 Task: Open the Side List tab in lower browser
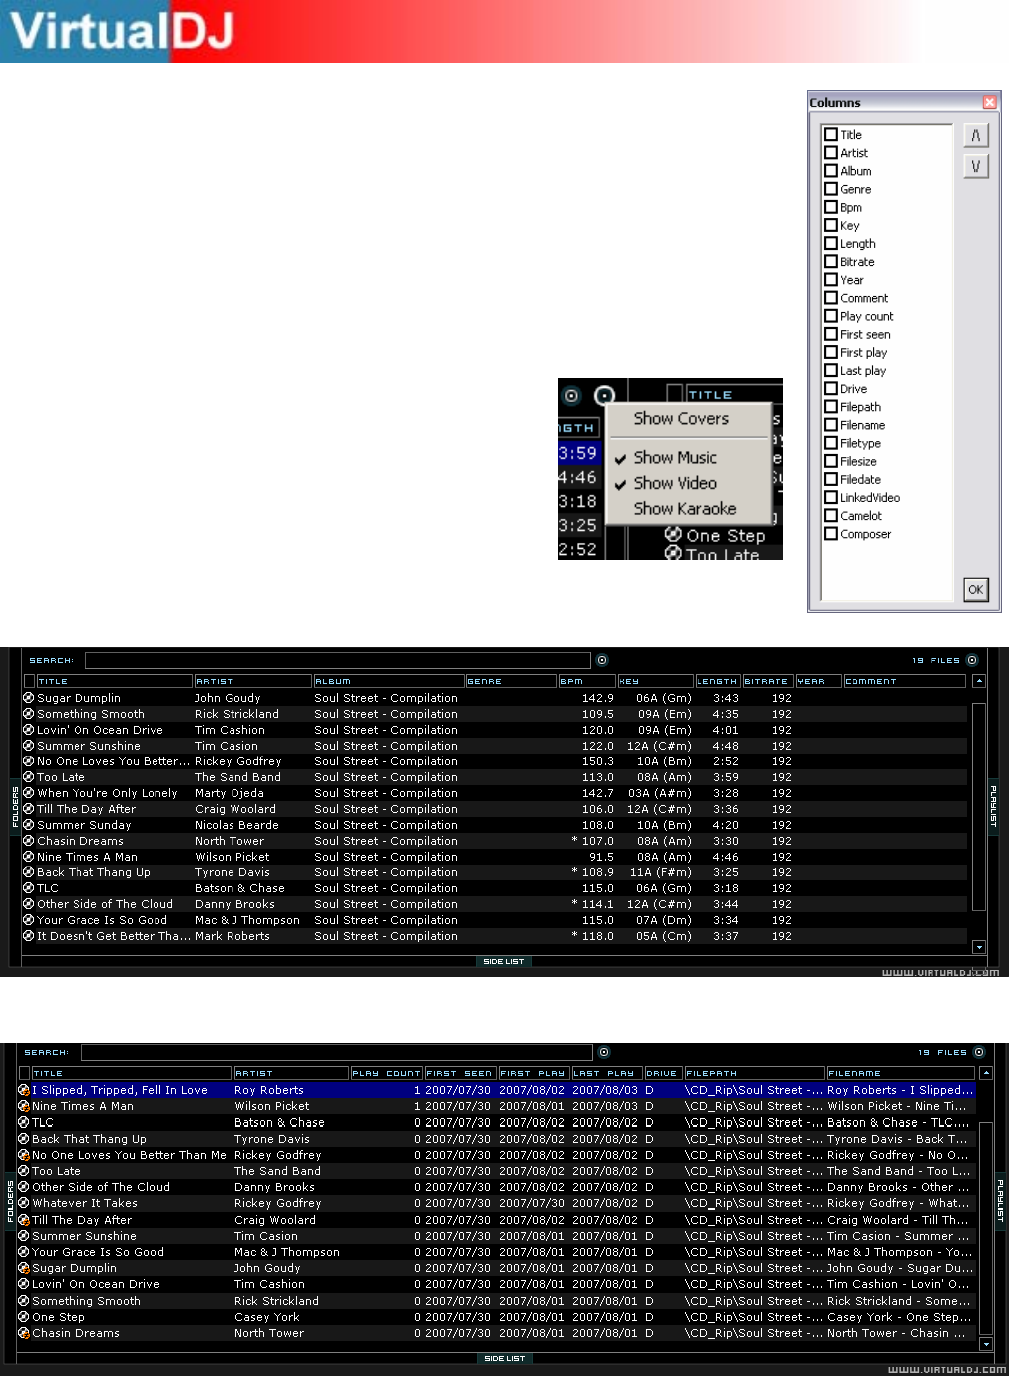(504, 1358)
